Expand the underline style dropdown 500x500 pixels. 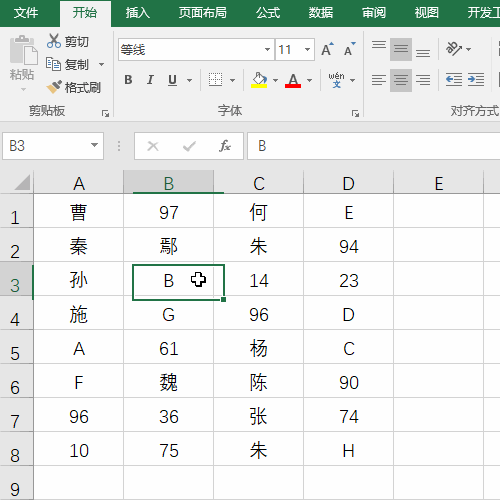click(189, 80)
